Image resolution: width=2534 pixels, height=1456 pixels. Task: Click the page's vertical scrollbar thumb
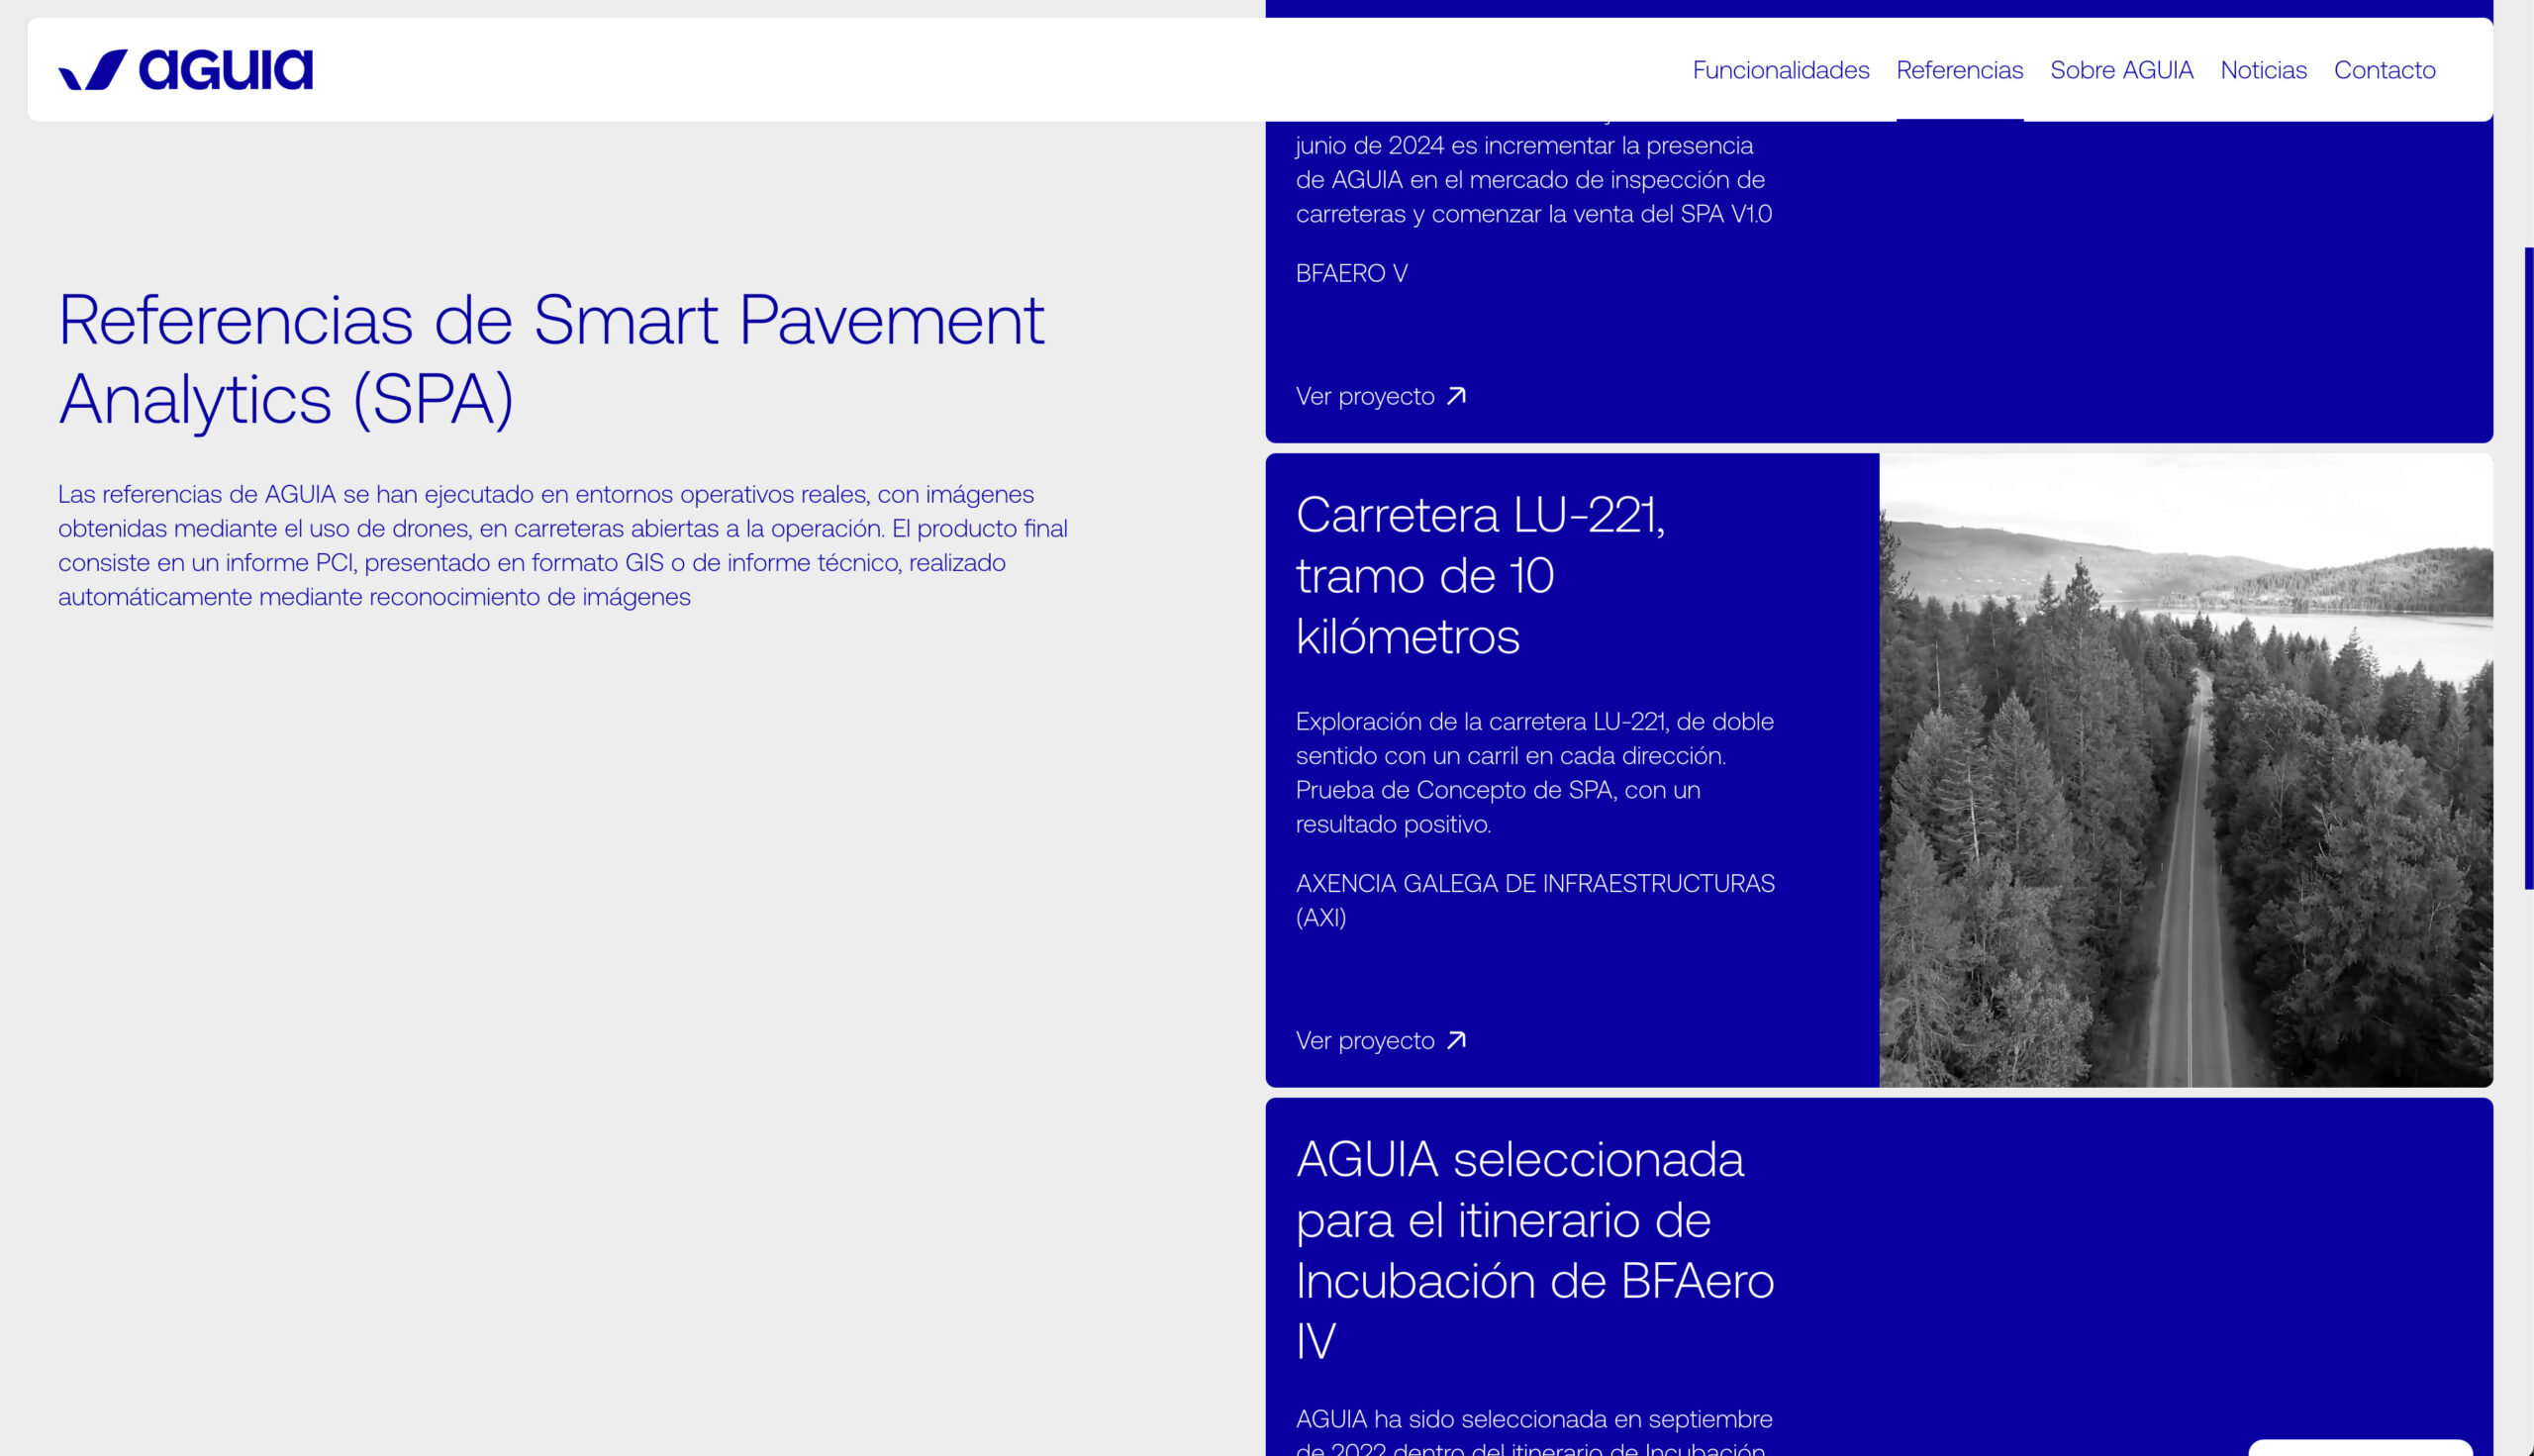pyautogui.click(x=2528, y=568)
